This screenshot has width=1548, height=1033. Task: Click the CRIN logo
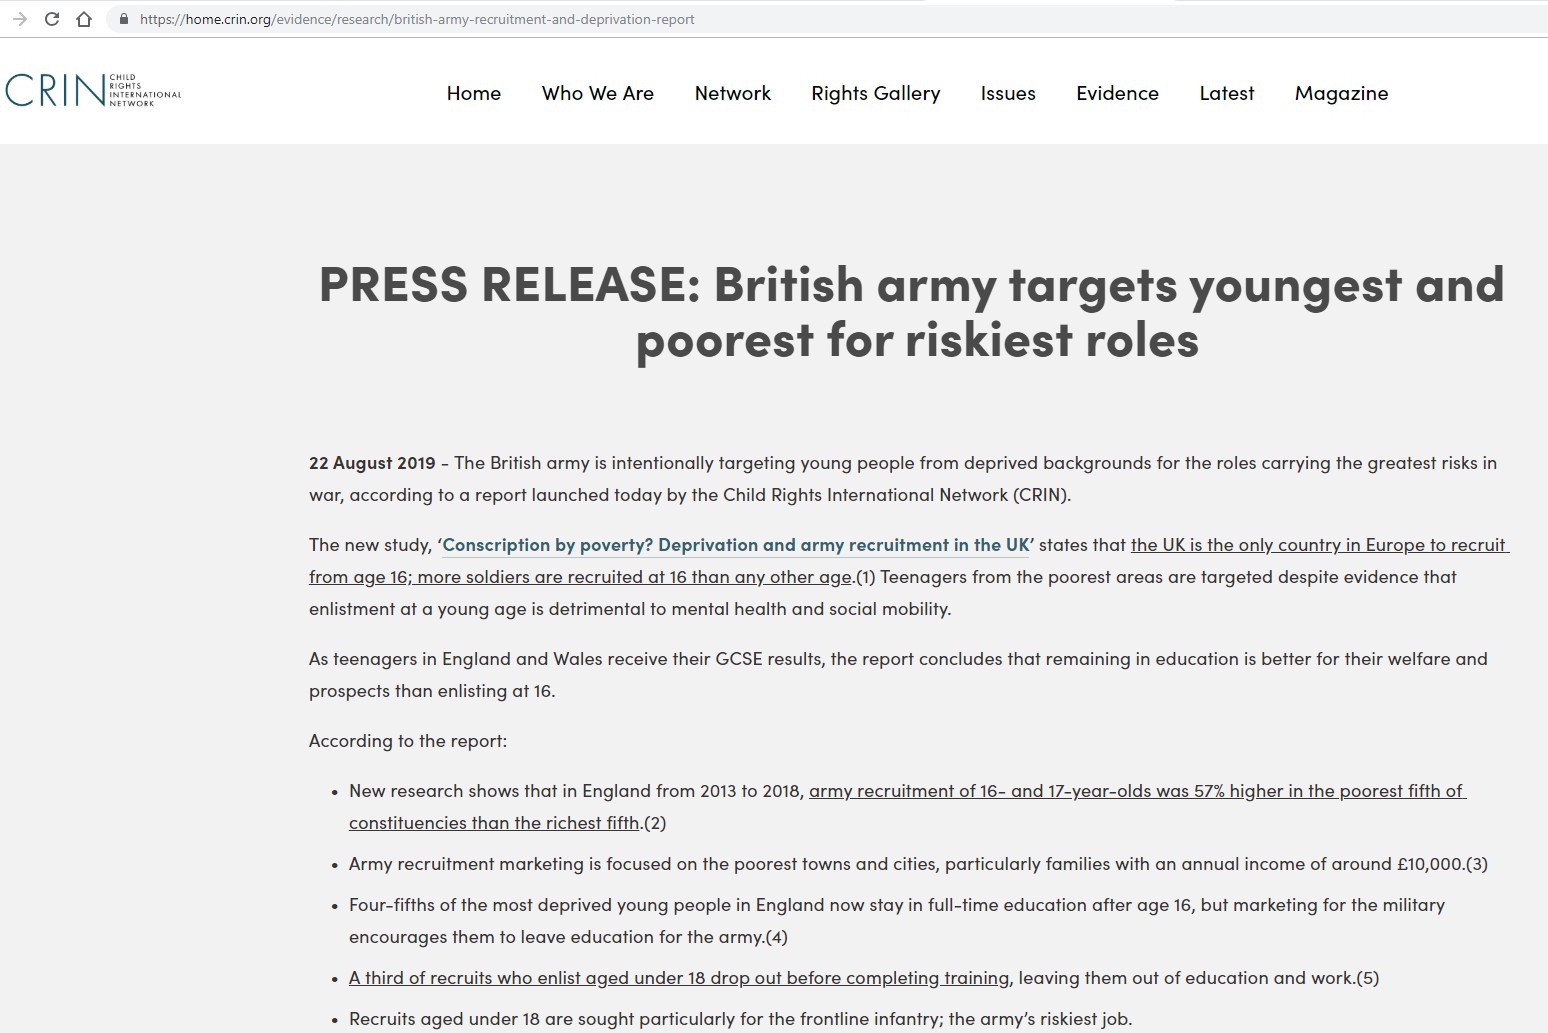[x=93, y=91]
